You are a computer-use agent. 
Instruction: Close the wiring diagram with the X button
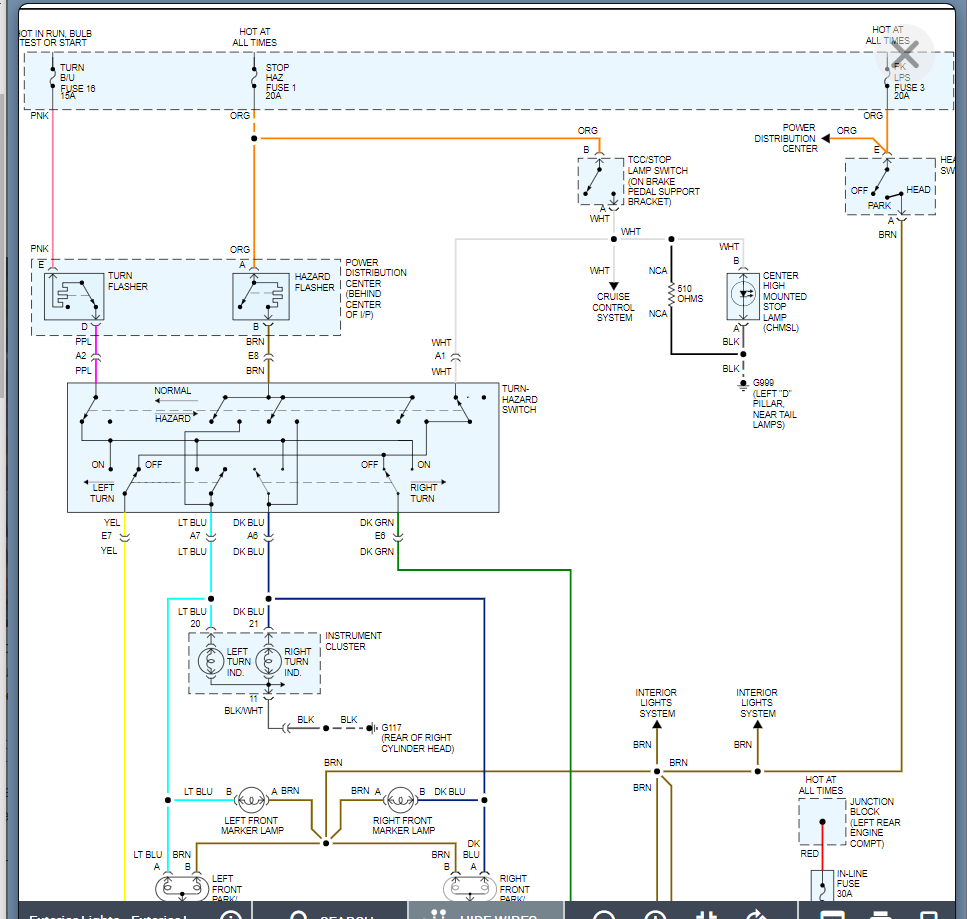tap(905, 53)
